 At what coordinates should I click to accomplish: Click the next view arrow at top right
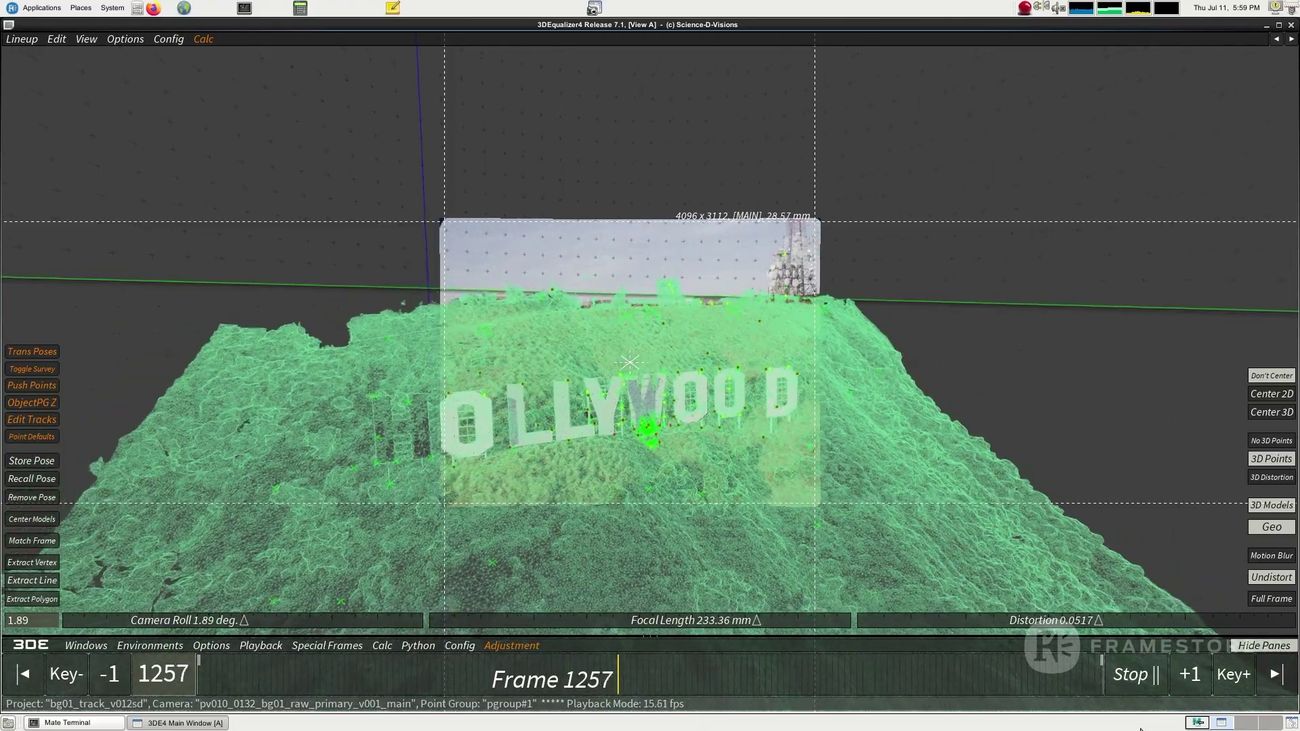(x=1290, y=39)
